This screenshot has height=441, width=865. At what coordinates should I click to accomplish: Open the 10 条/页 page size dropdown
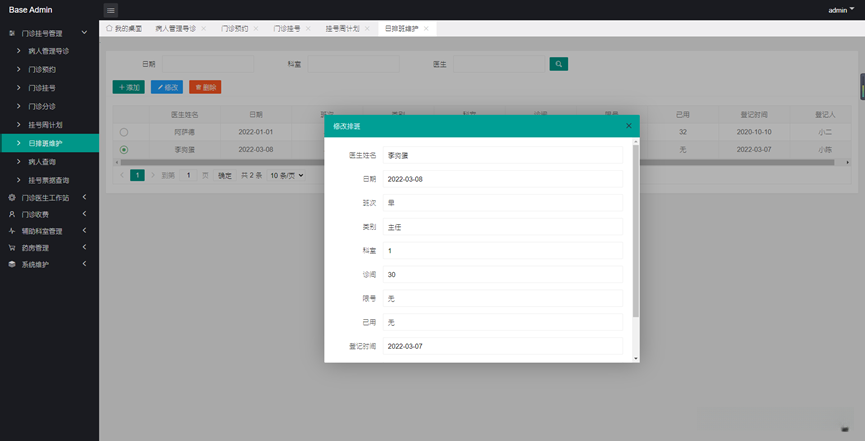click(x=286, y=175)
